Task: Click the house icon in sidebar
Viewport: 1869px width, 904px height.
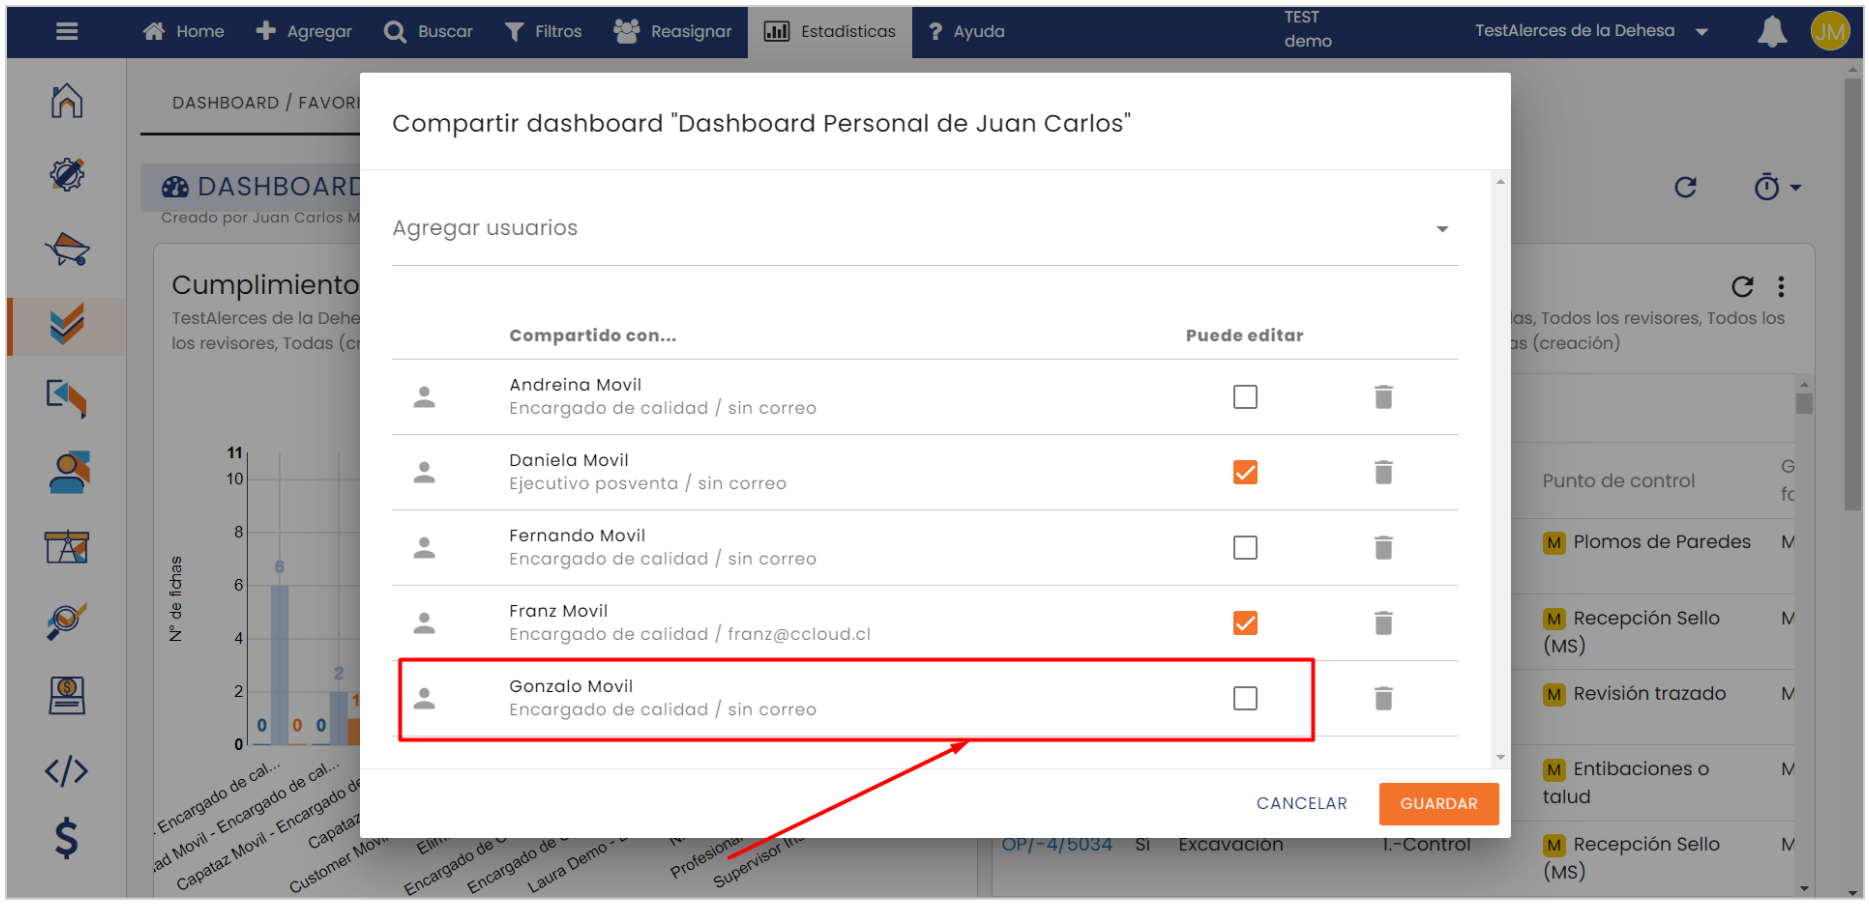Action: tap(67, 101)
